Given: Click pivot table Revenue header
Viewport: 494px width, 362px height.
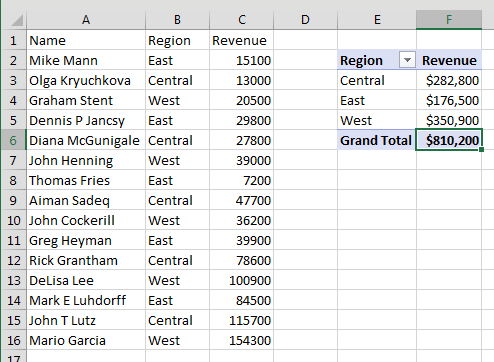Looking at the screenshot, I should tap(449, 60).
